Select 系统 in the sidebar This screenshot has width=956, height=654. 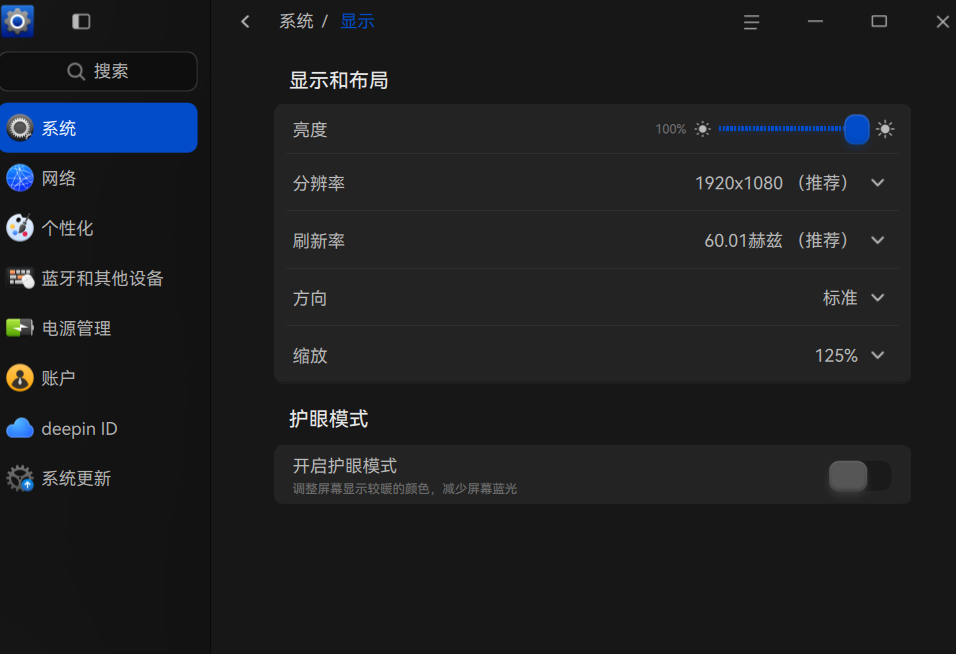pyautogui.click(x=99, y=128)
